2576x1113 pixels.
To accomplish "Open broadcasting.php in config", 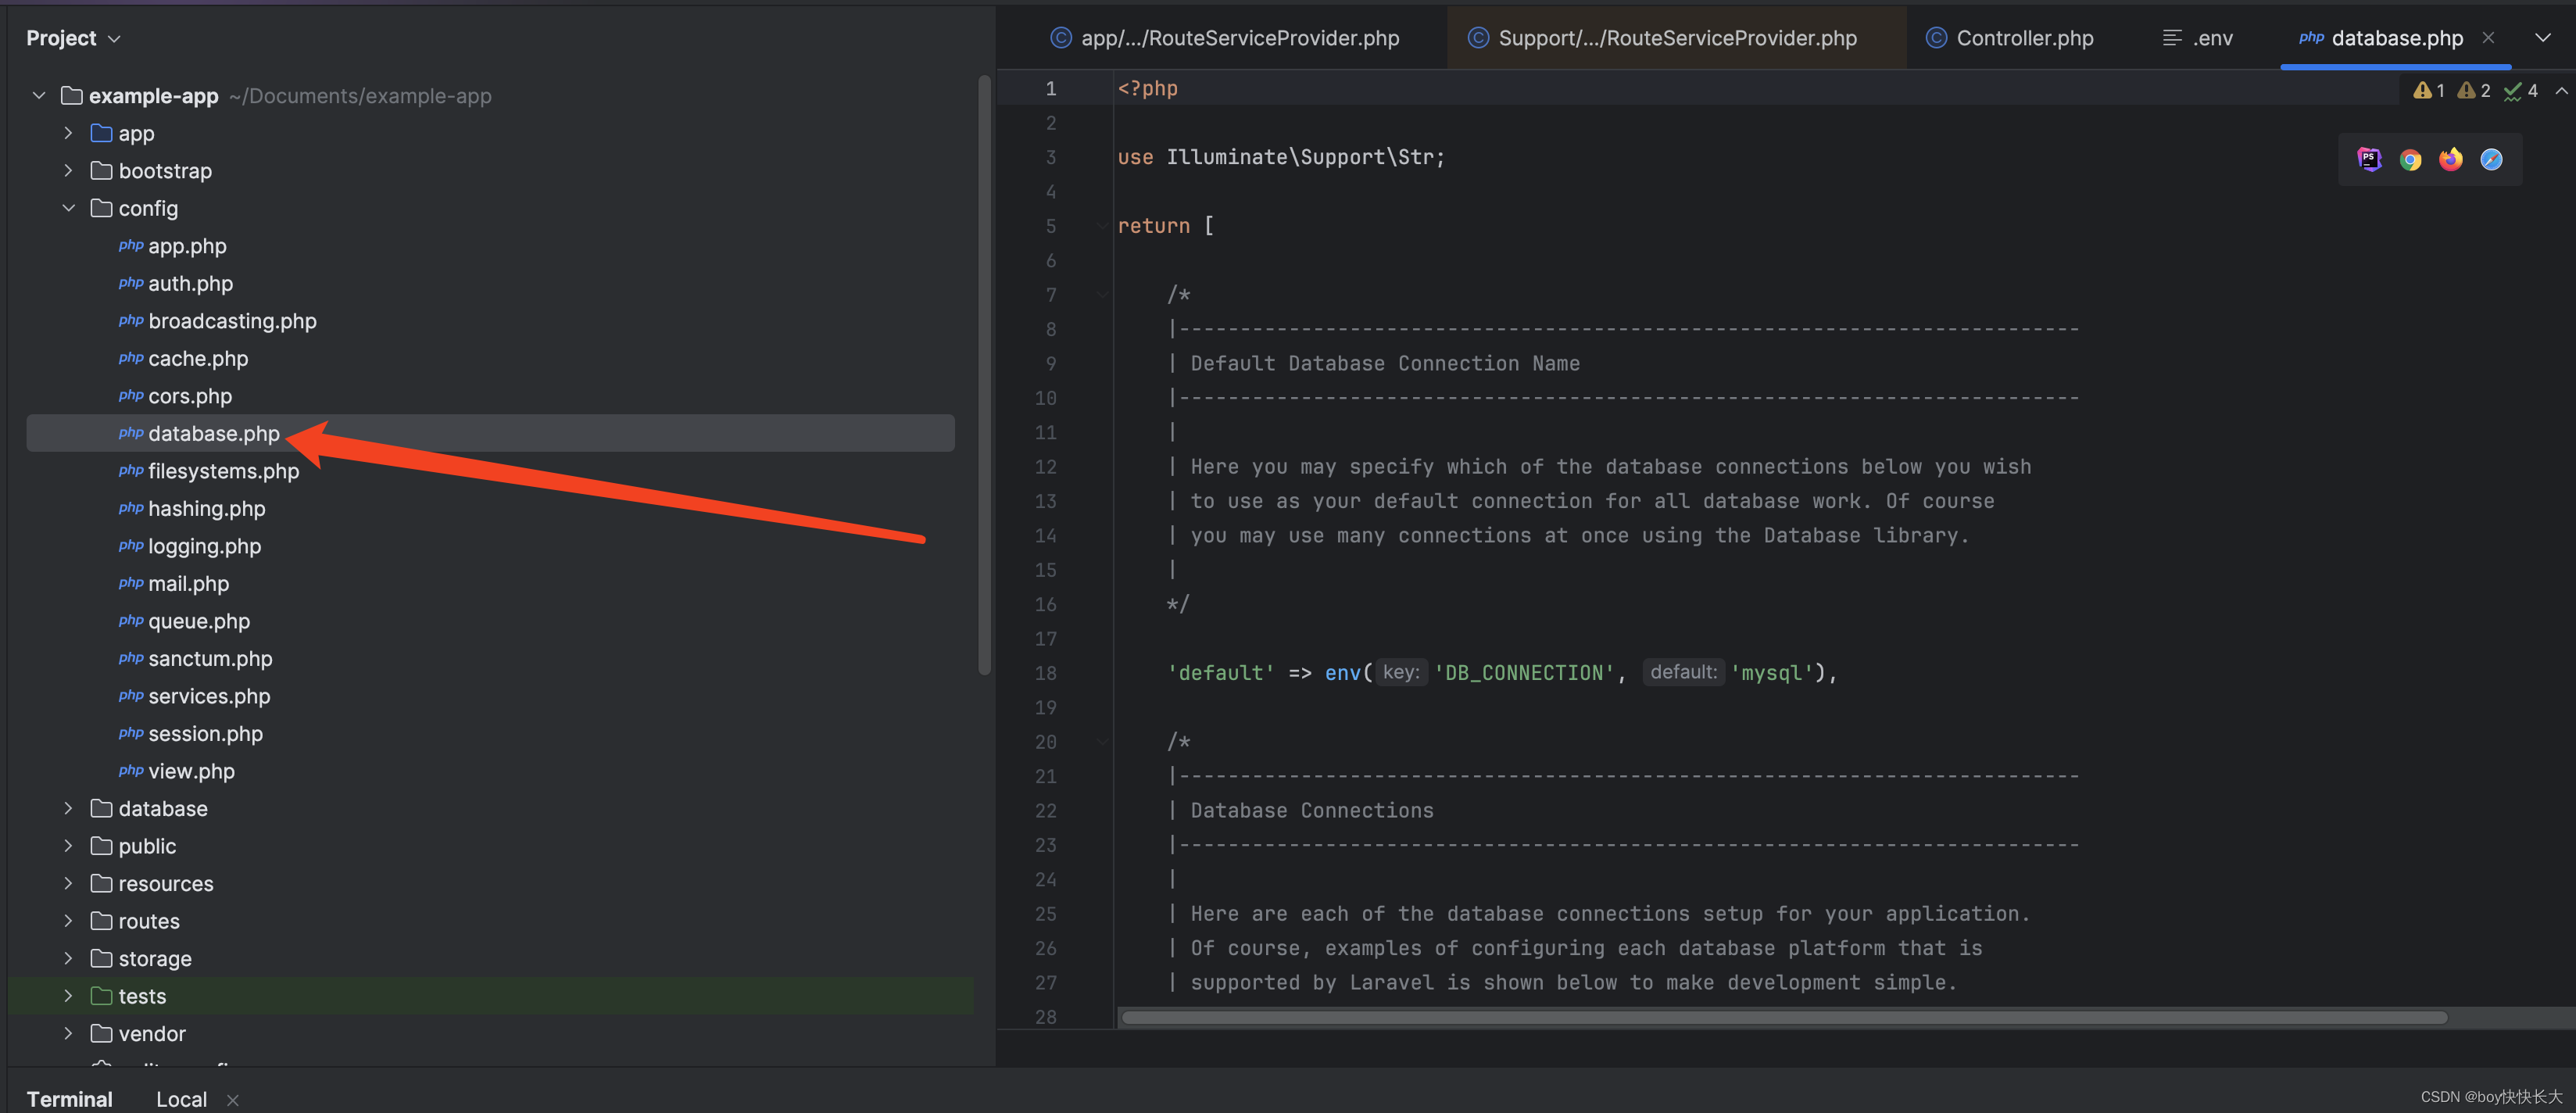I will pos(232,321).
